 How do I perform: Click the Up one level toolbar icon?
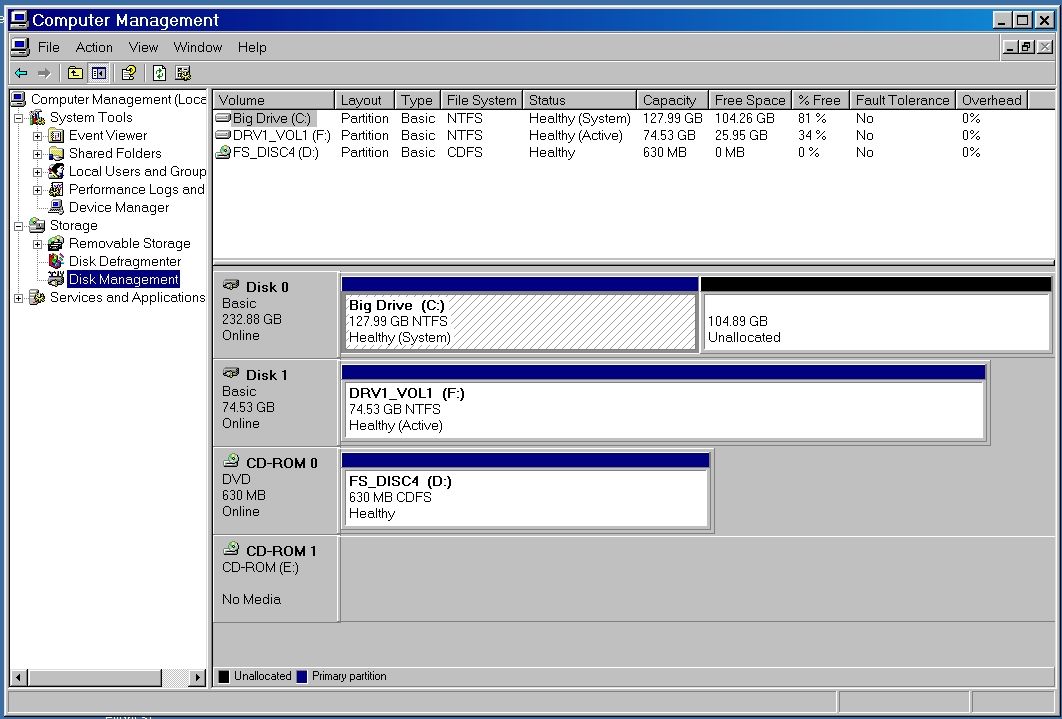pos(75,73)
